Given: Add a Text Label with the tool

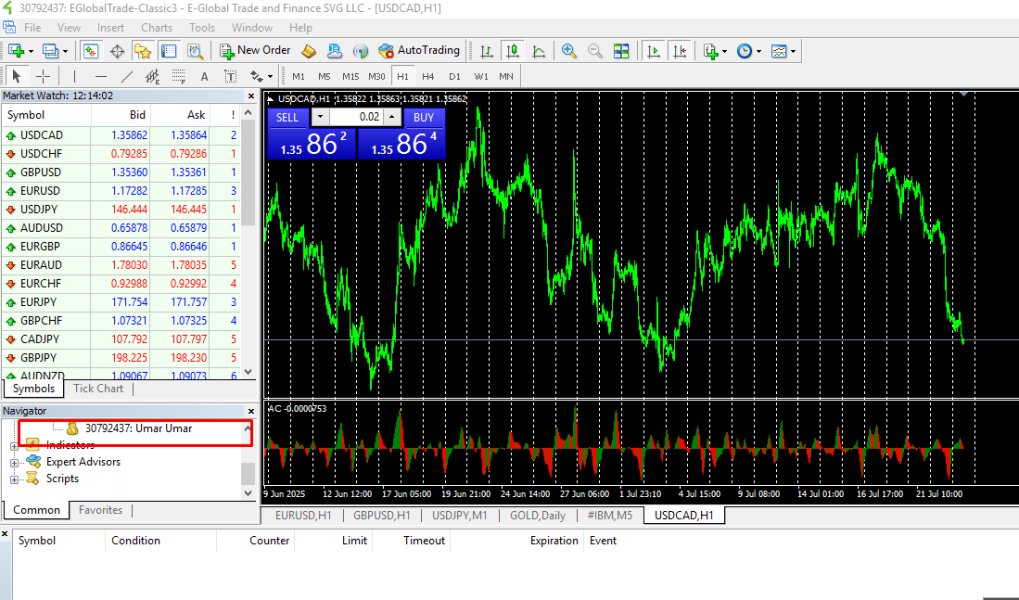Looking at the screenshot, I should pyautogui.click(x=230, y=76).
